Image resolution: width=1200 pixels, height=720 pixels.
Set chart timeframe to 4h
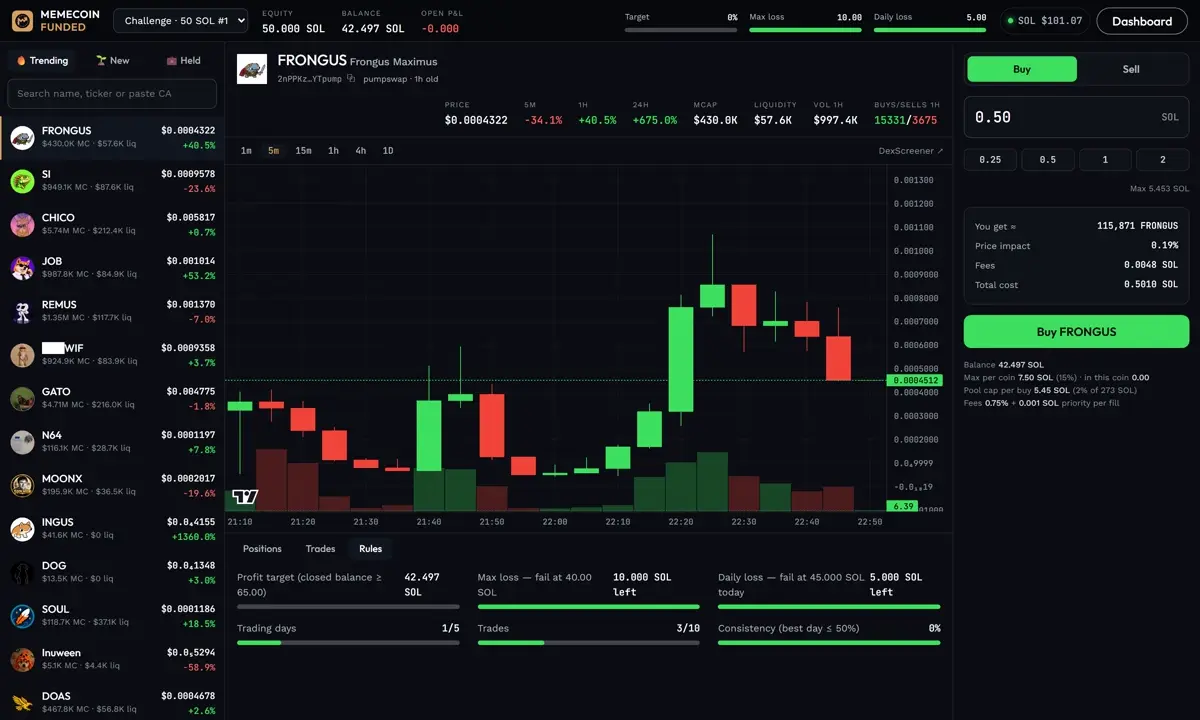point(361,151)
